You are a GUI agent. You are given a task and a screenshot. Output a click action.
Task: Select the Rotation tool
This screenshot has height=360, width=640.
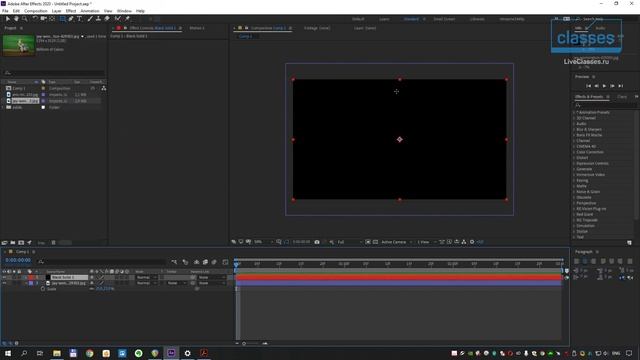tap(35, 19)
